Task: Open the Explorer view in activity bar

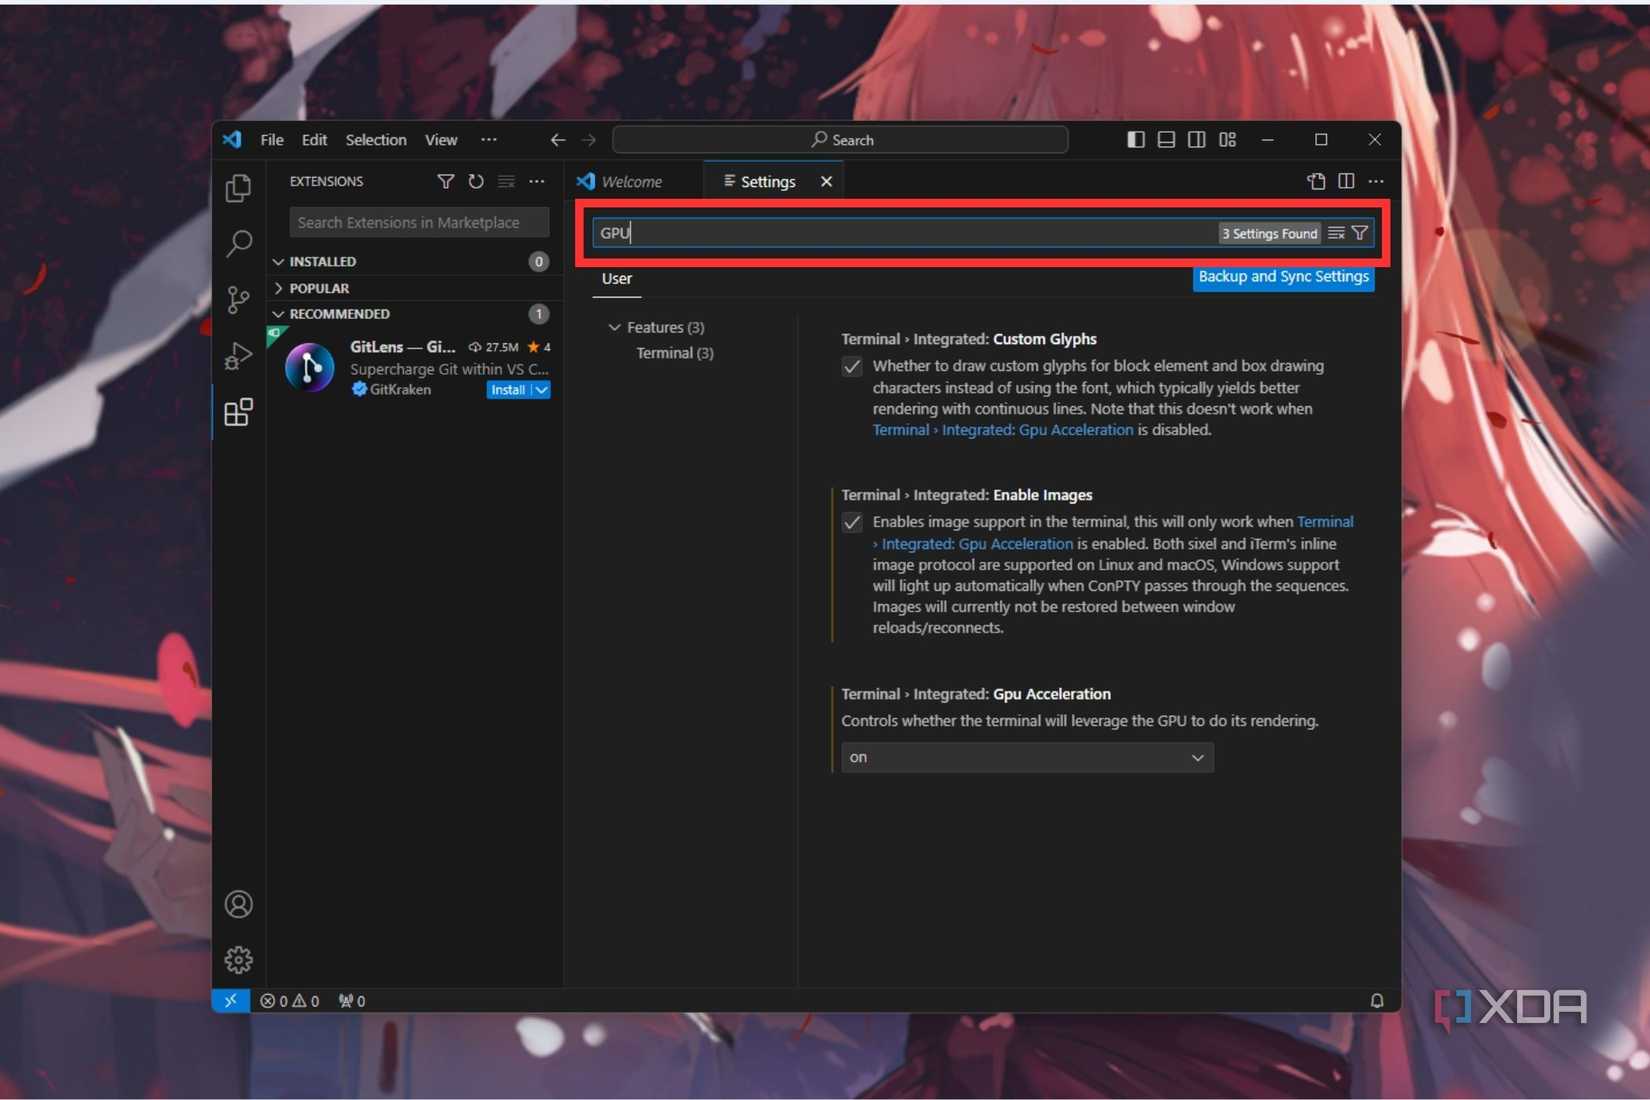Action: (238, 188)
